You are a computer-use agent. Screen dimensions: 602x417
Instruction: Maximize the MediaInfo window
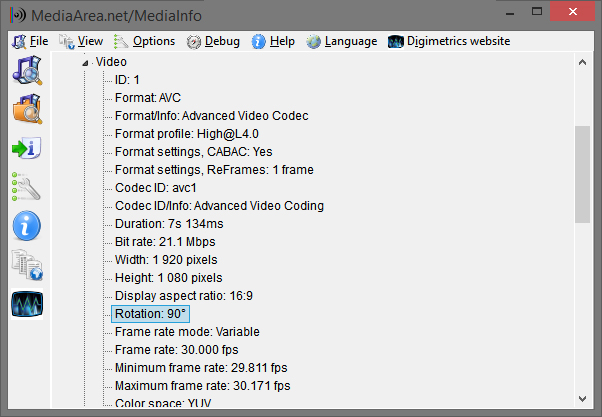pyautogui.click(x=537, y=12)
